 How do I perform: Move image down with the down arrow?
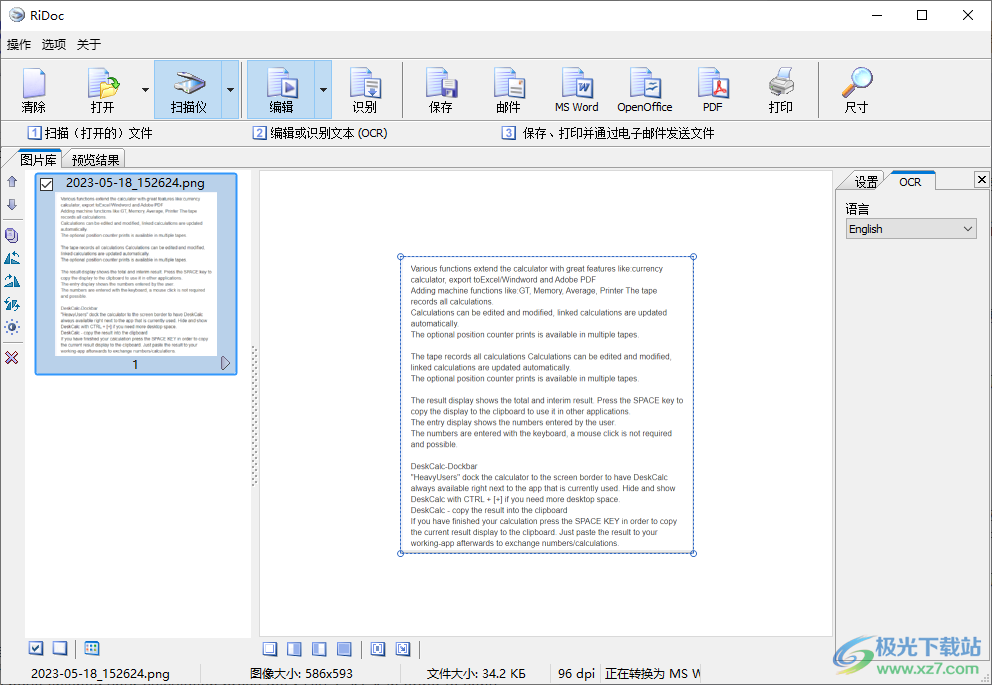point(12,205)
